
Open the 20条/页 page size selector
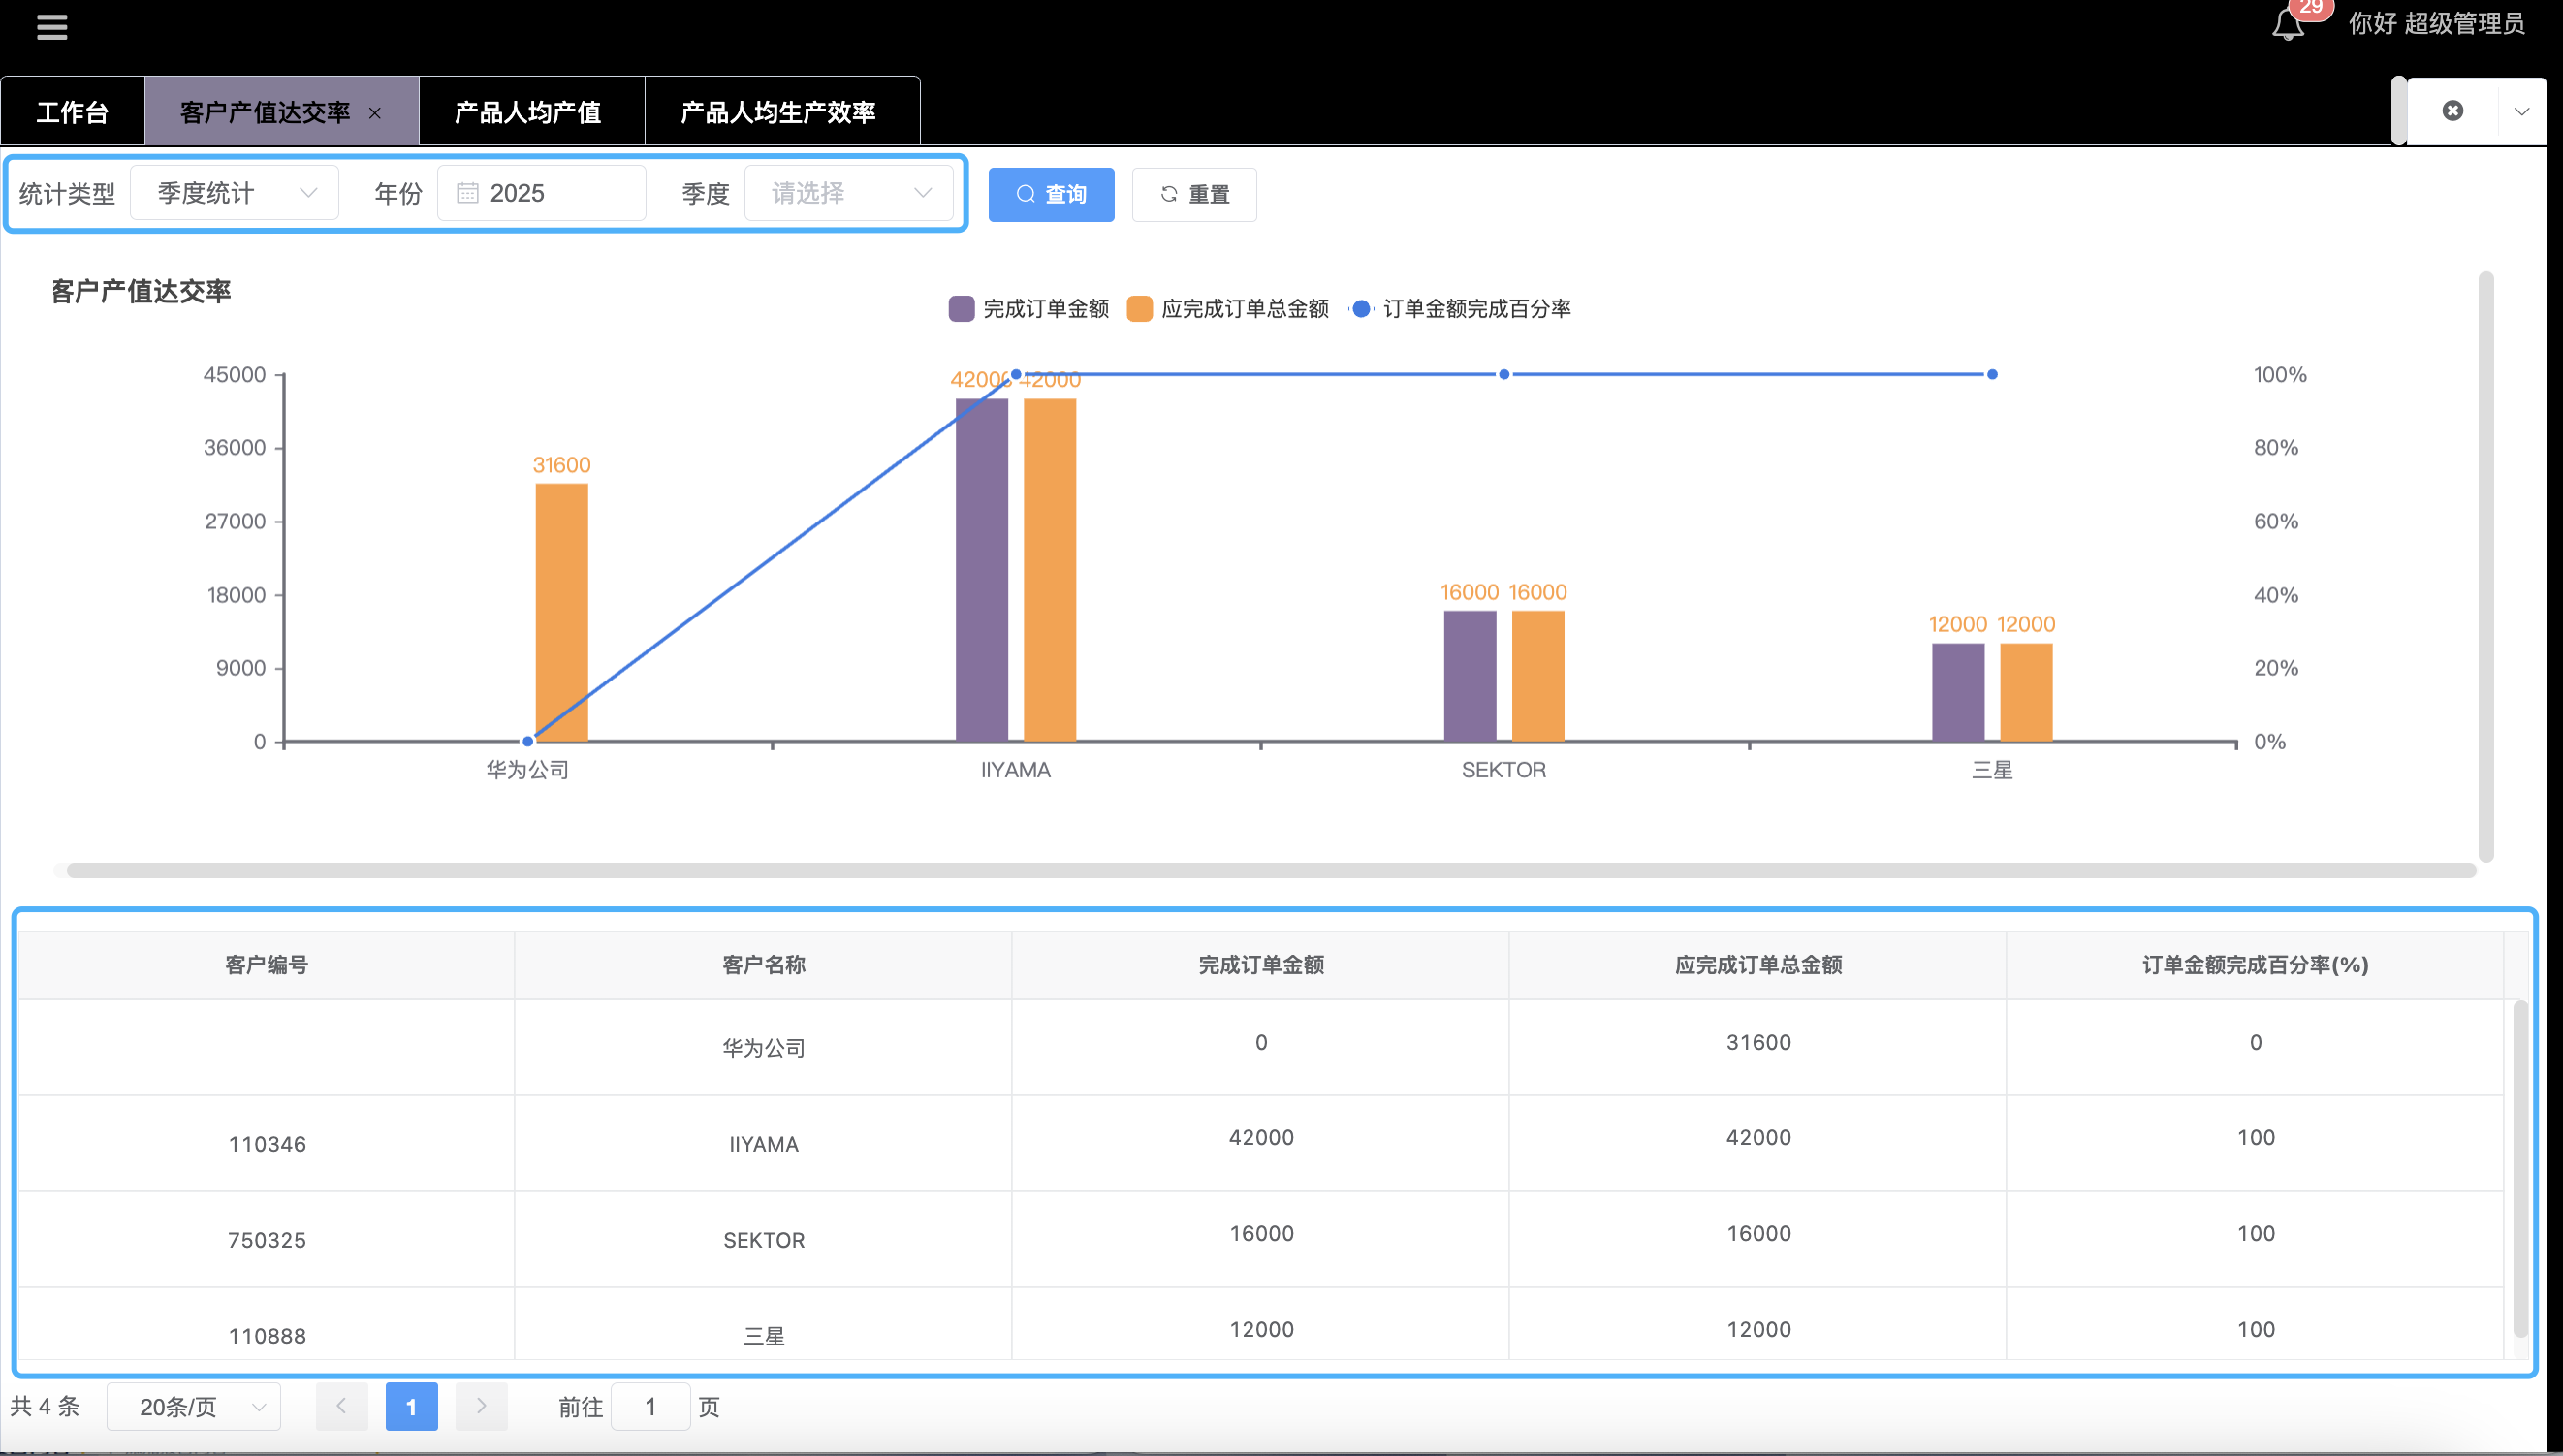[x=194, y=1406]
